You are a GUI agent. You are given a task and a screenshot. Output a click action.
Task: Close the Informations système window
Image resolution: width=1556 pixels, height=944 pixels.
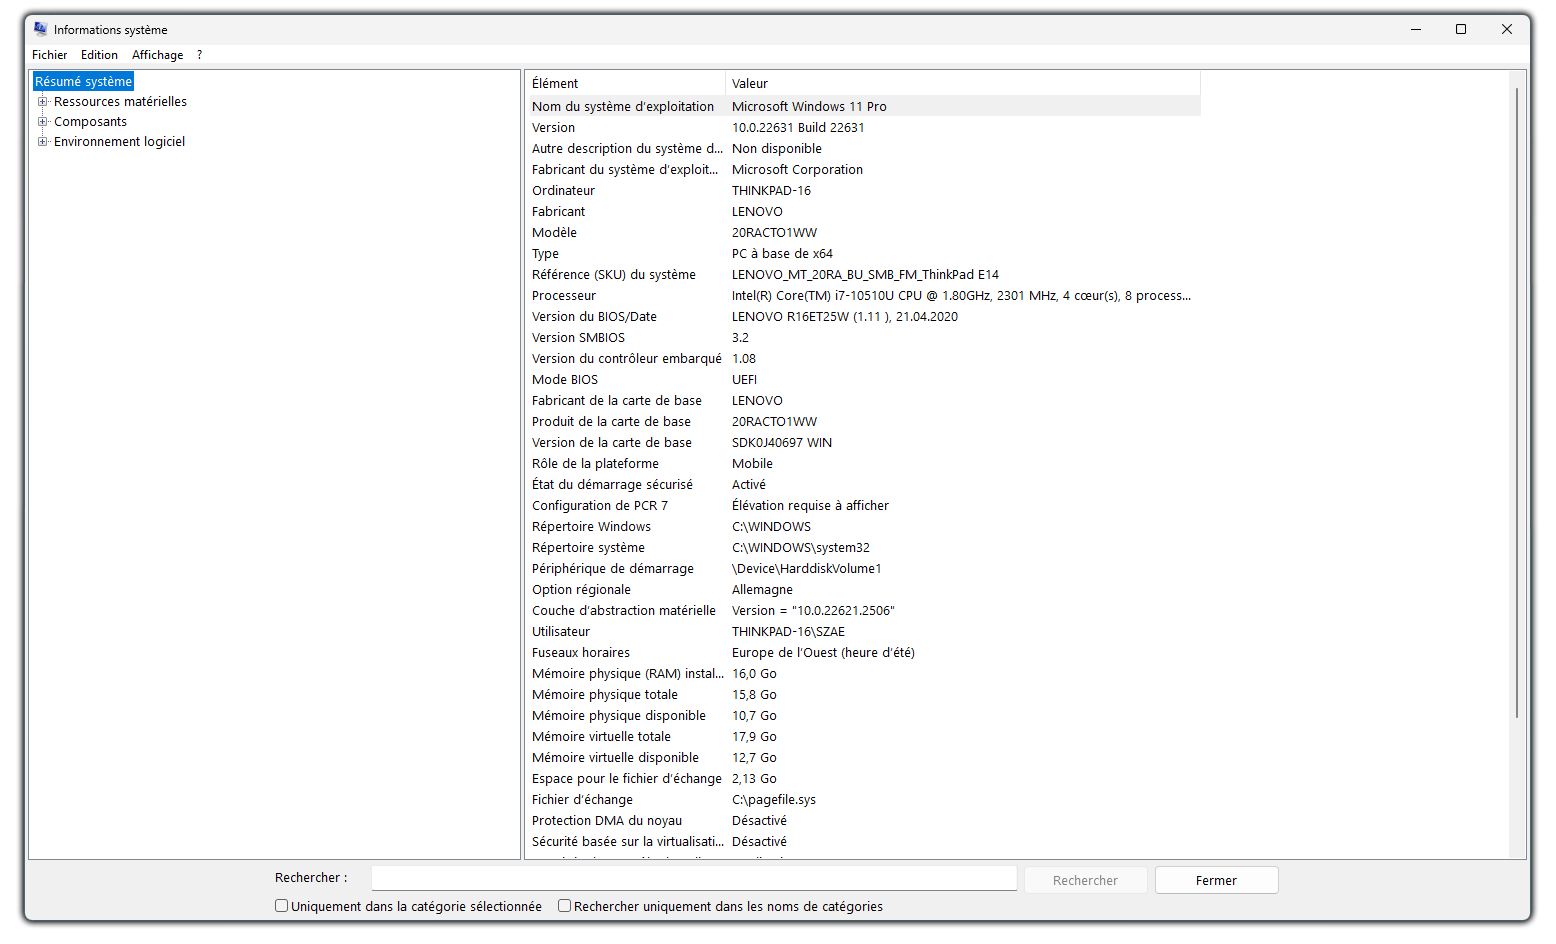(1507, 29)
